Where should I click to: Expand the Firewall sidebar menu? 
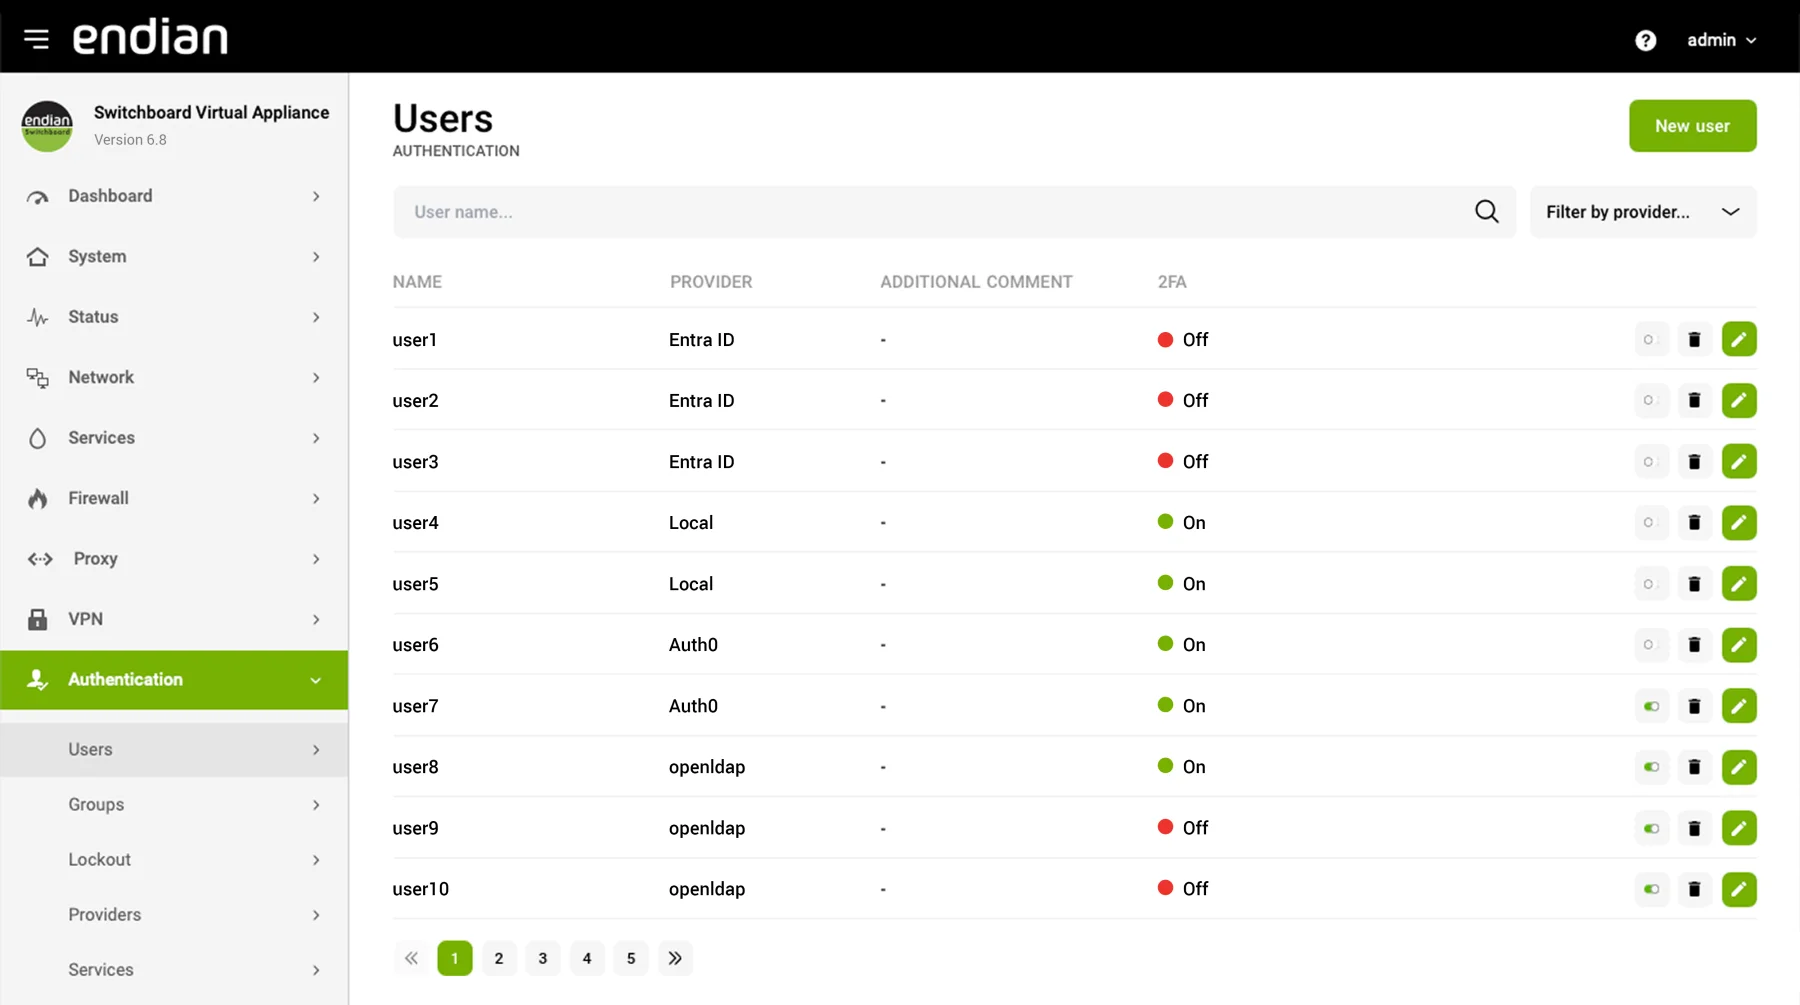click(x=174, y=498)
